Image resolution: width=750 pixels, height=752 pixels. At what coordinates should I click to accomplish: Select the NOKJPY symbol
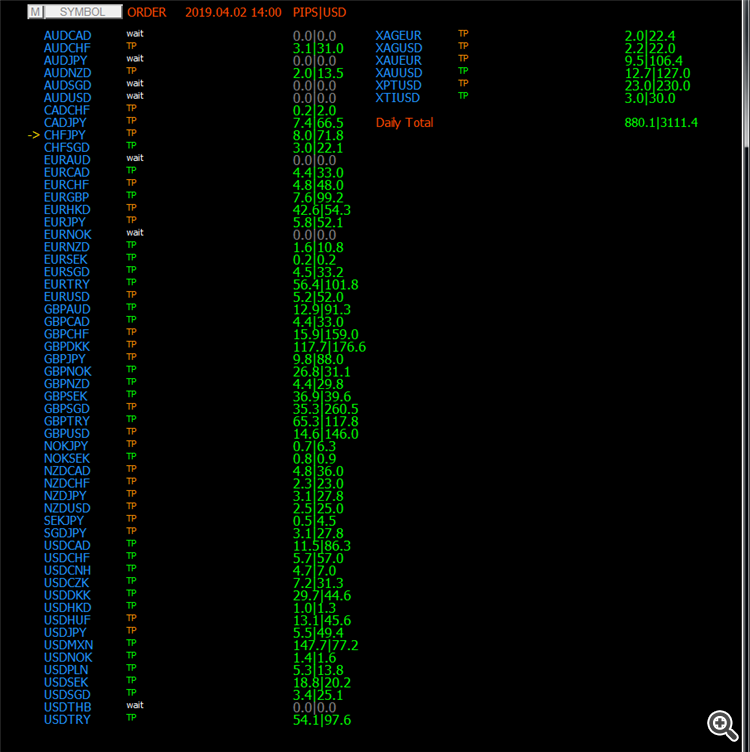point(66,446)
